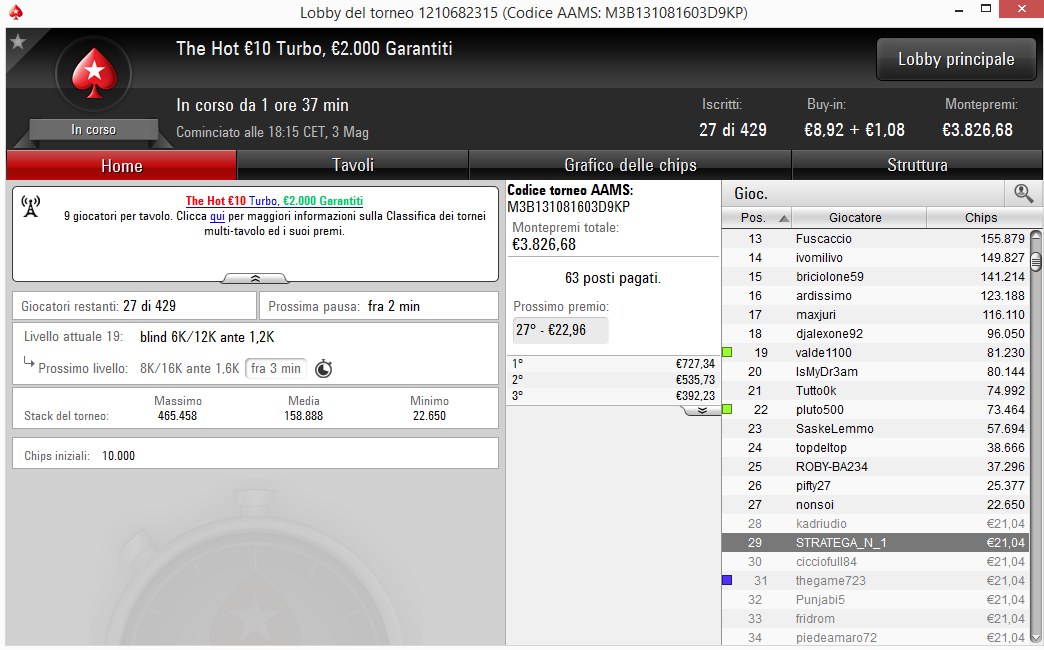This screenshot has width=1044, height=650.
Task: Select player IsMyDr3am row
Action: click(875, 372)
